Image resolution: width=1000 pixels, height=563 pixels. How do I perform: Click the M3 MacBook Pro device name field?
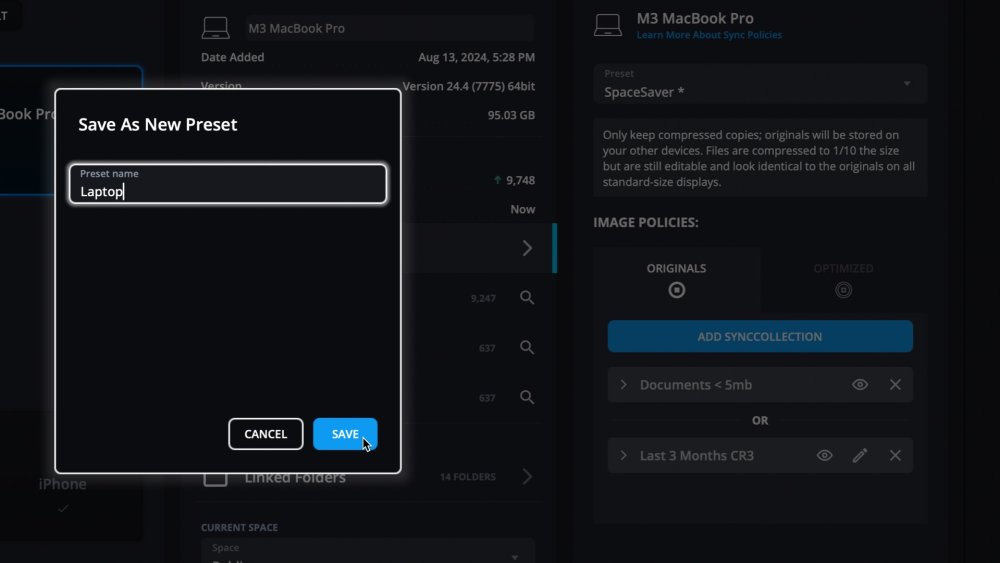pos(390,28)
